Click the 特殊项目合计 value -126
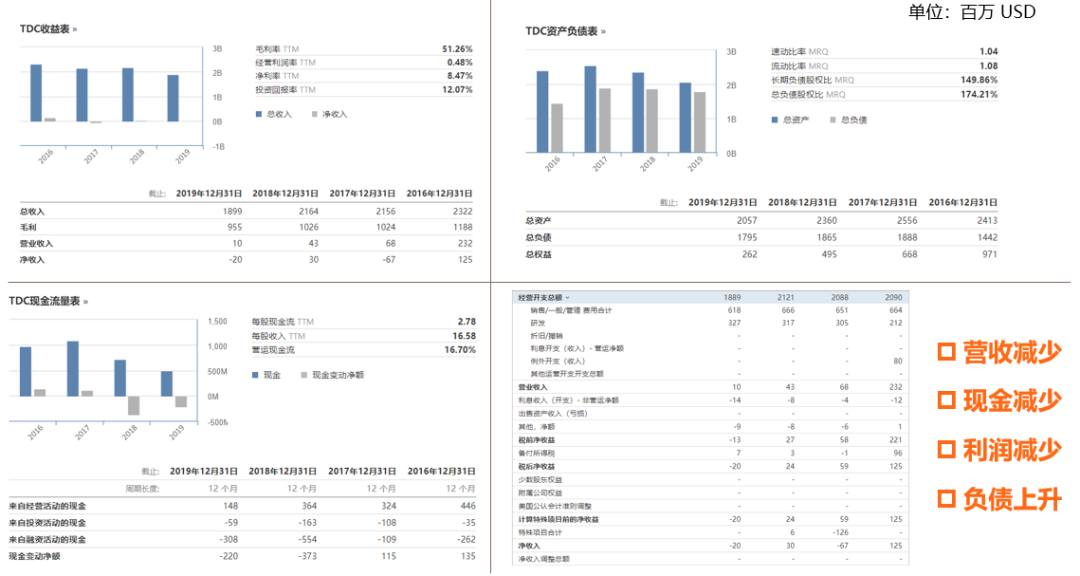The image size is (1080, 576). click(840, 533)
